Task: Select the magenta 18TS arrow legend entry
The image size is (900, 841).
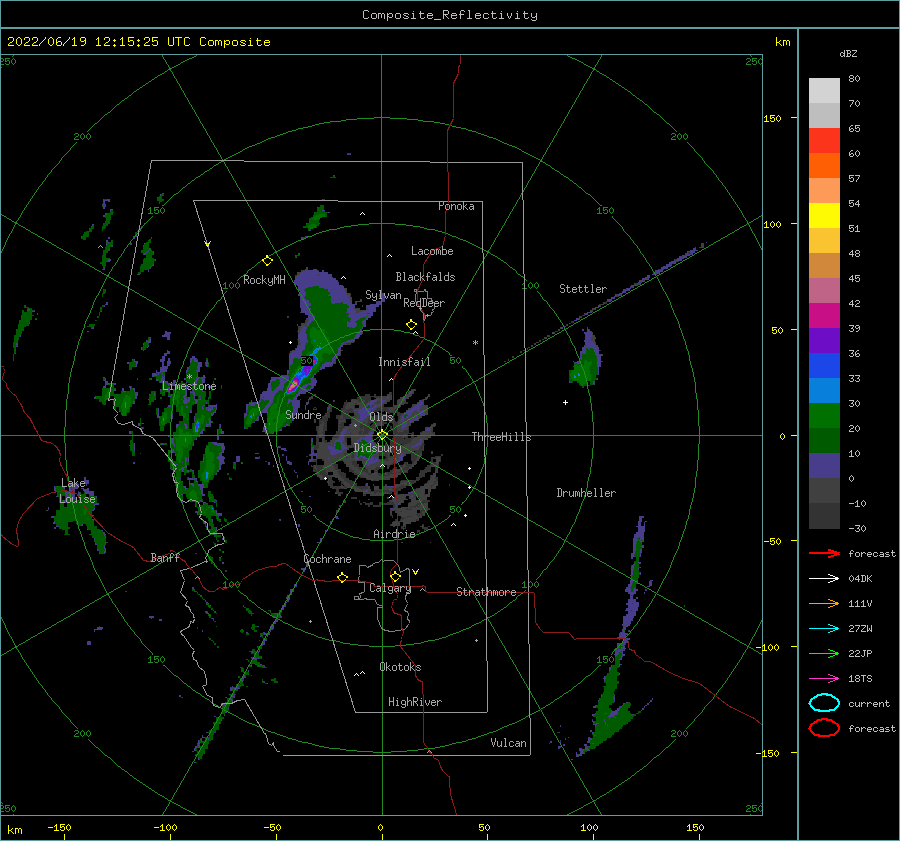Action: (x=824, y=679)
